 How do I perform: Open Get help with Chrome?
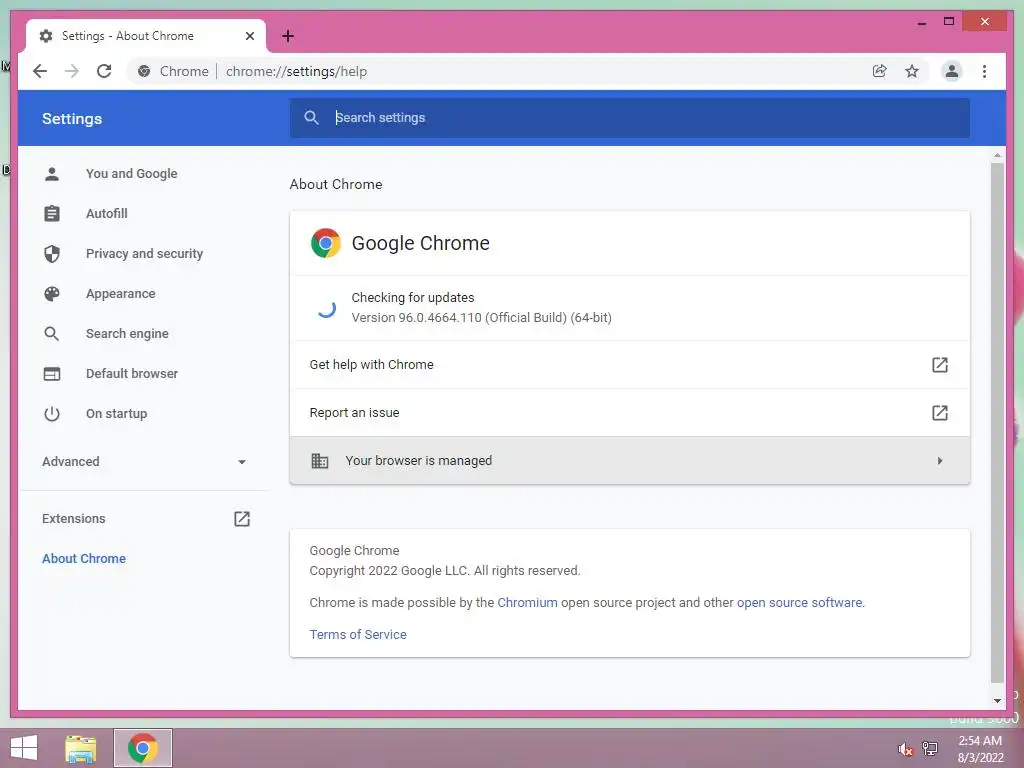[x=630, y=364]
